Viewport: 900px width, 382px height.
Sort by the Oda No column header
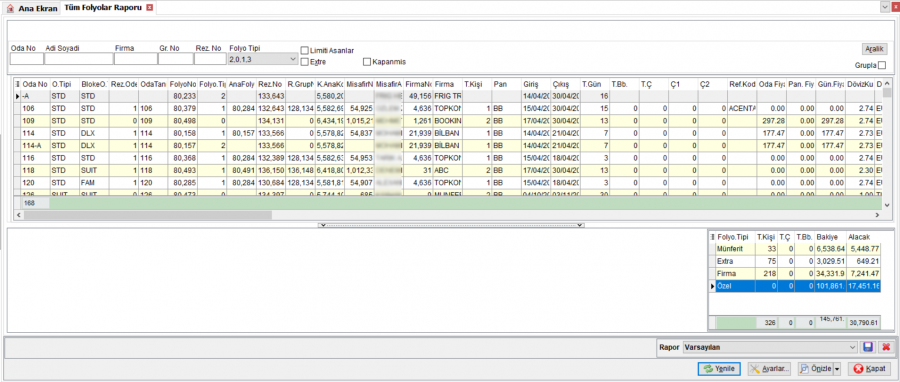click(35, 84)
